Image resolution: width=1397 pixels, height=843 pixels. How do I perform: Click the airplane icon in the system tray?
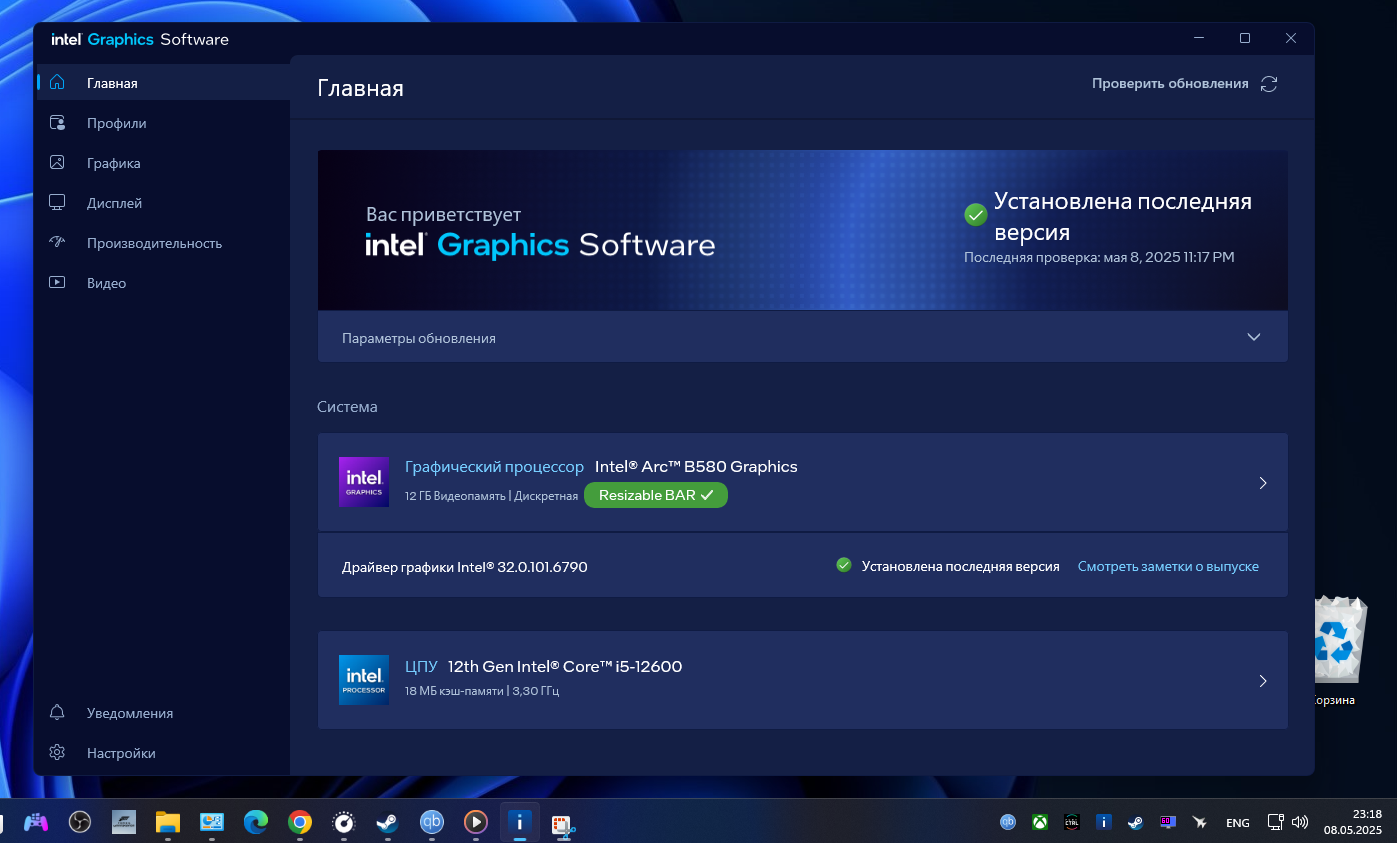[x=1200, y=822]
